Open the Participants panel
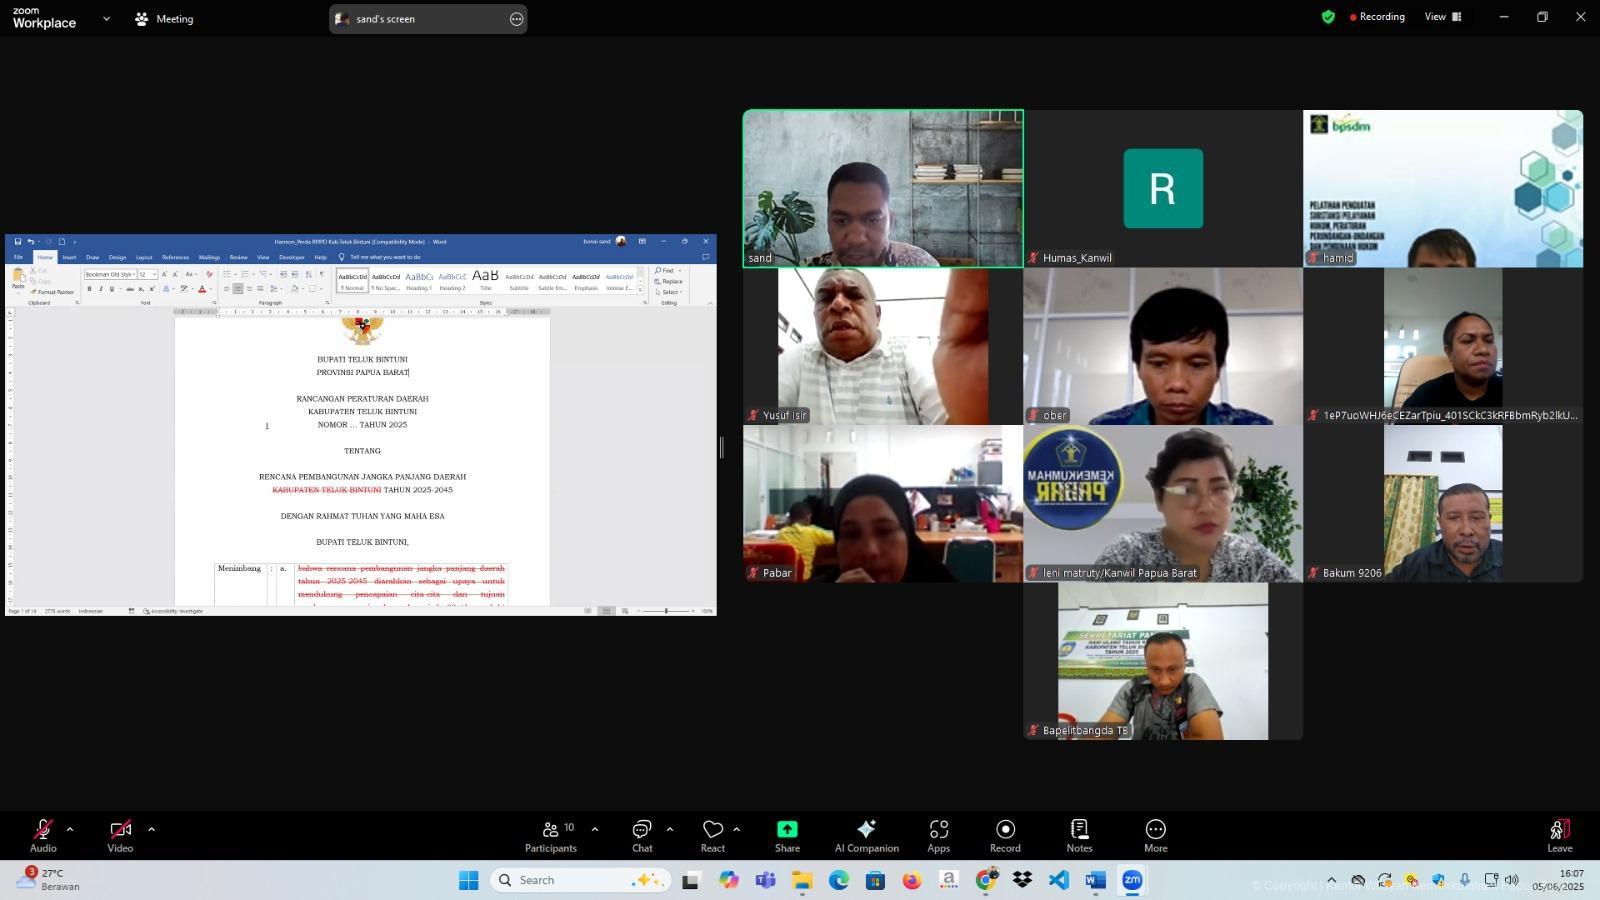Viewport: 1600px width, 900px height. pyautogui.click(x=551, y=836)
